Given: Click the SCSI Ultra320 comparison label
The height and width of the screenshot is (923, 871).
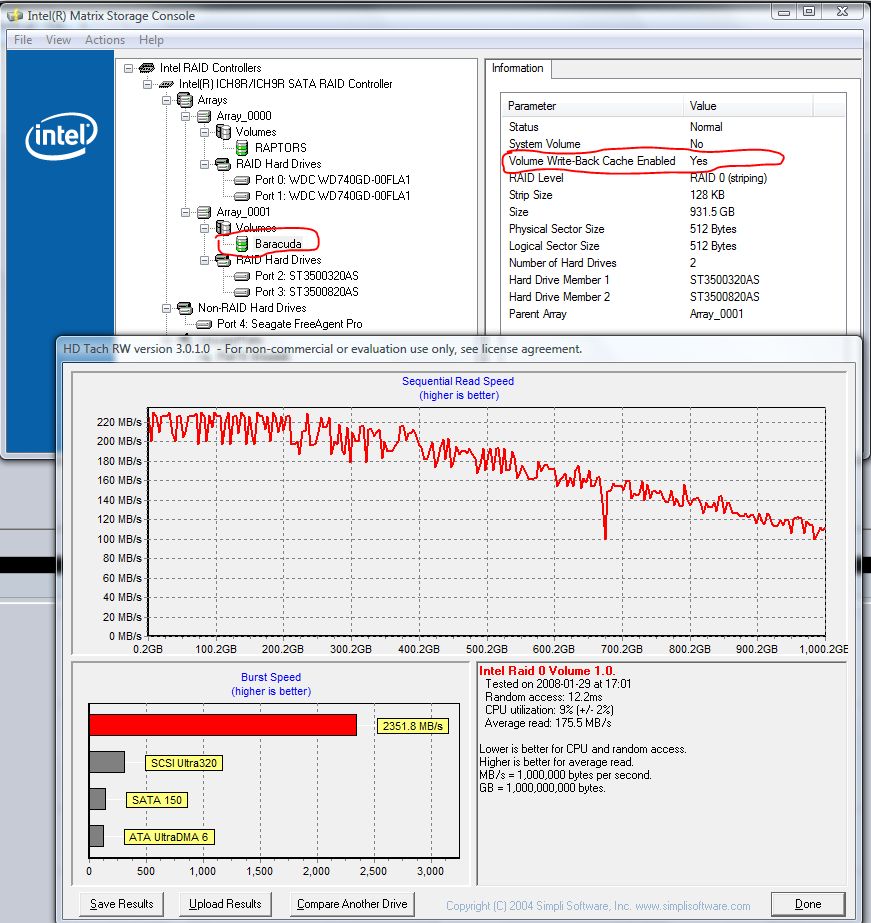Looking at the screenshot, I should click(184, 763).
